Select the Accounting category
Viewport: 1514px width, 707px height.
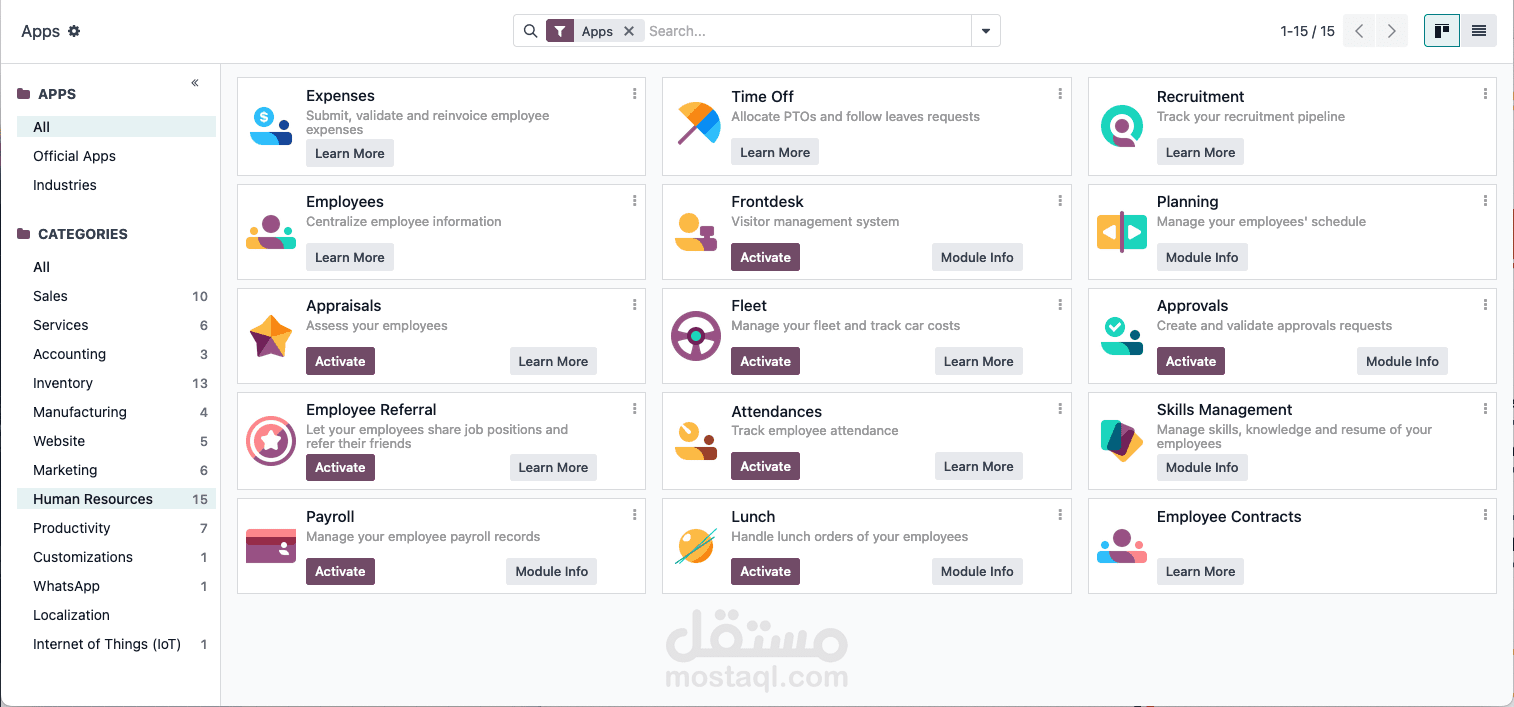pyautogui.click(x=116, y=354)
